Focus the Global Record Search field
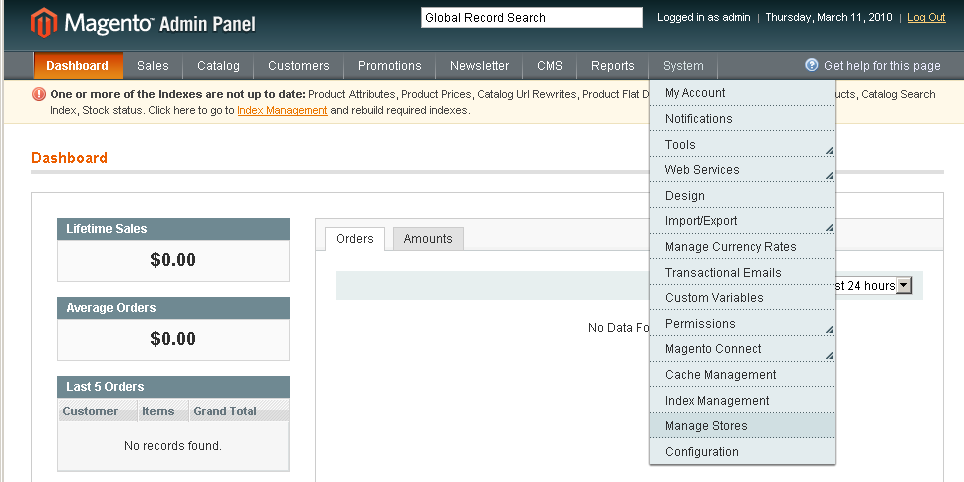Viewport: 964px width, 482px height. coord(532,18)
